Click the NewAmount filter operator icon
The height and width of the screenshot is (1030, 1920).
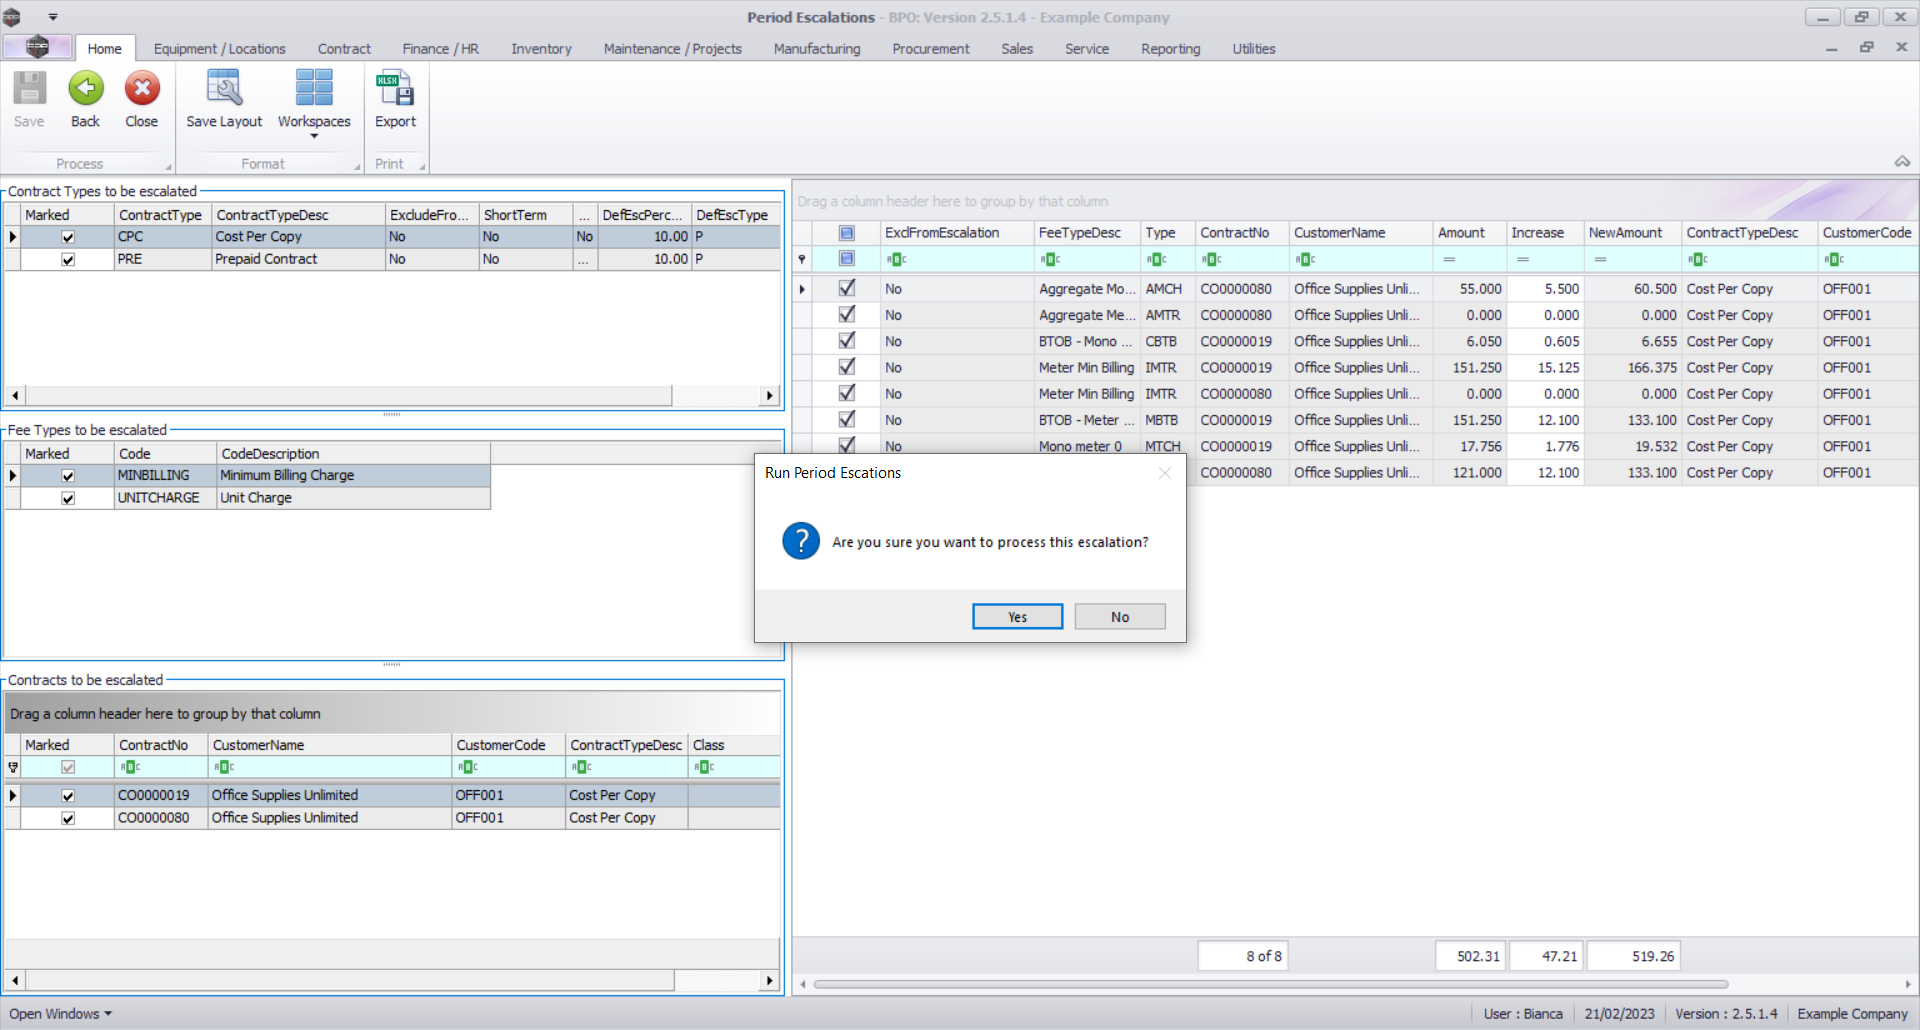(x=1600, y=260)
